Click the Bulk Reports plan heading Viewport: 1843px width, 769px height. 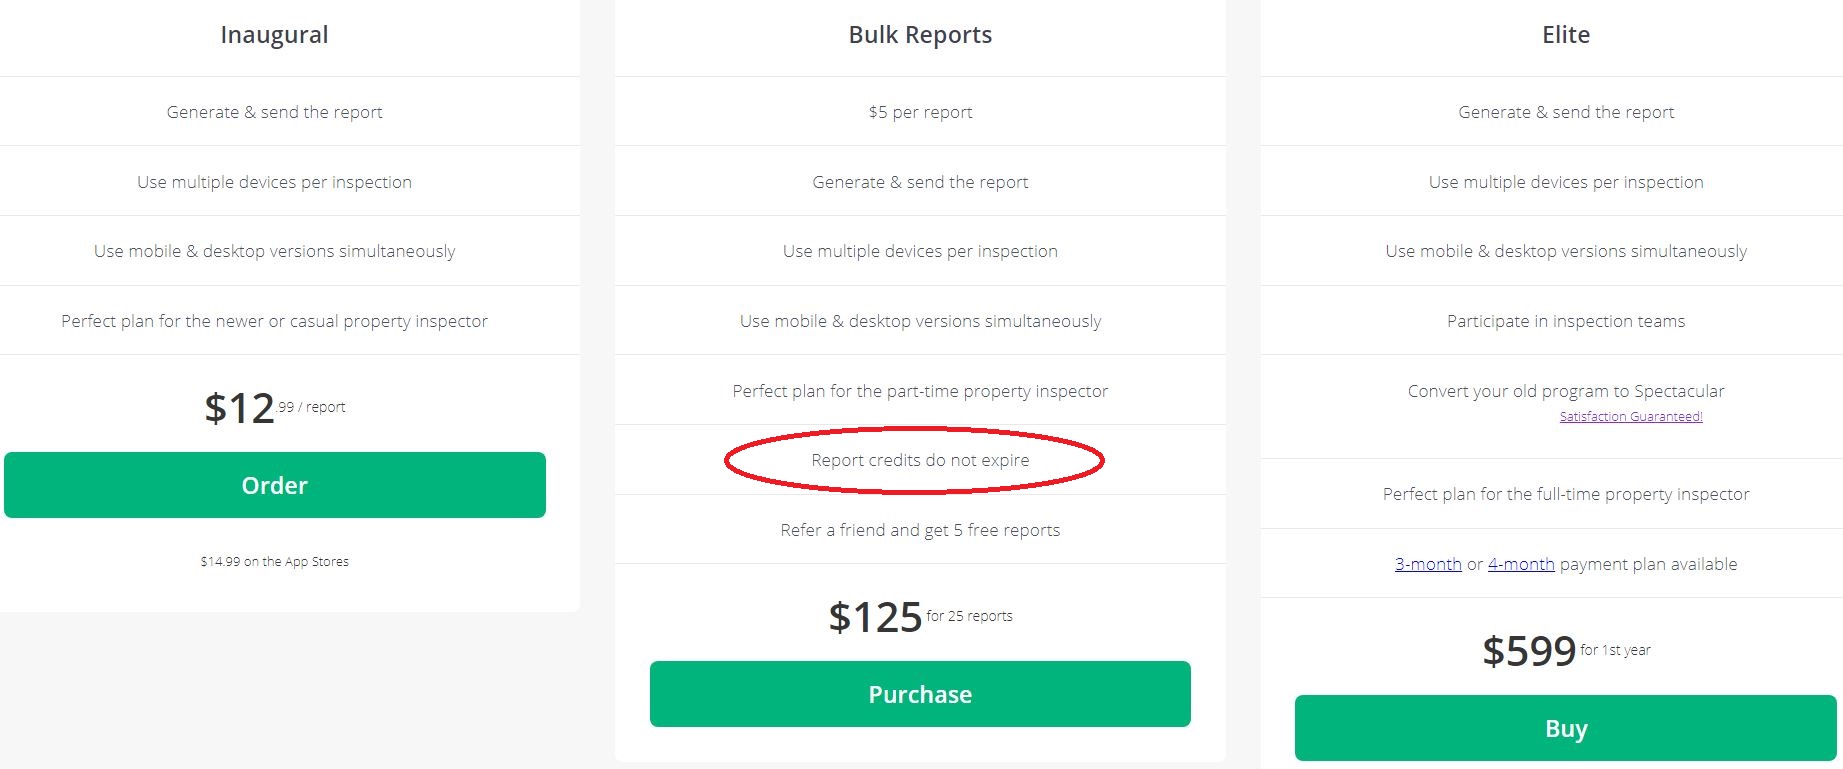coord(920,35)
